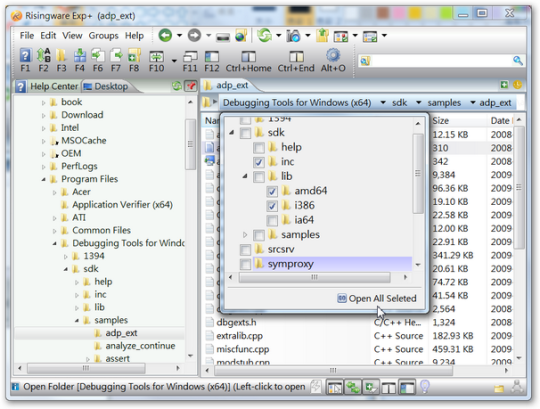Click adp_ext breadcrumb segment
This screenshot has height=409, width=540.
(x=495, y=103)
